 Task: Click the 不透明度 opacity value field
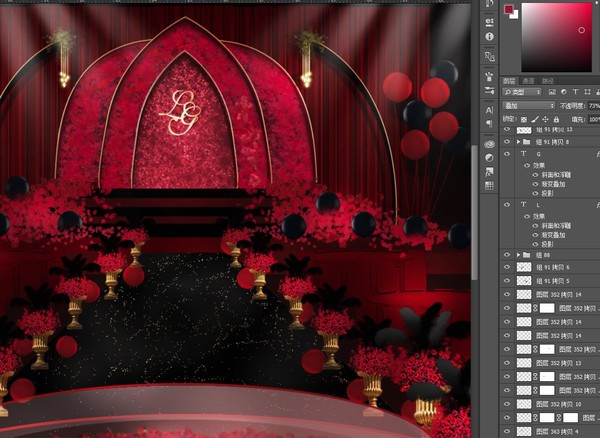tap(593, 106)
